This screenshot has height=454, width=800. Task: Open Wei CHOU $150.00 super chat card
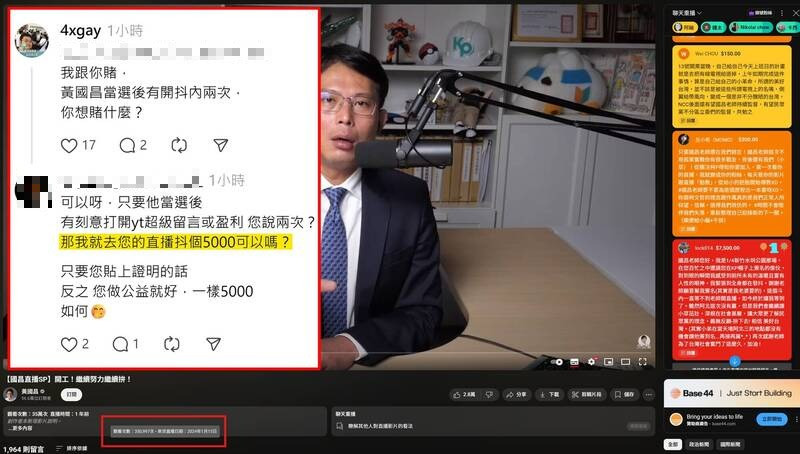point(731,86)
